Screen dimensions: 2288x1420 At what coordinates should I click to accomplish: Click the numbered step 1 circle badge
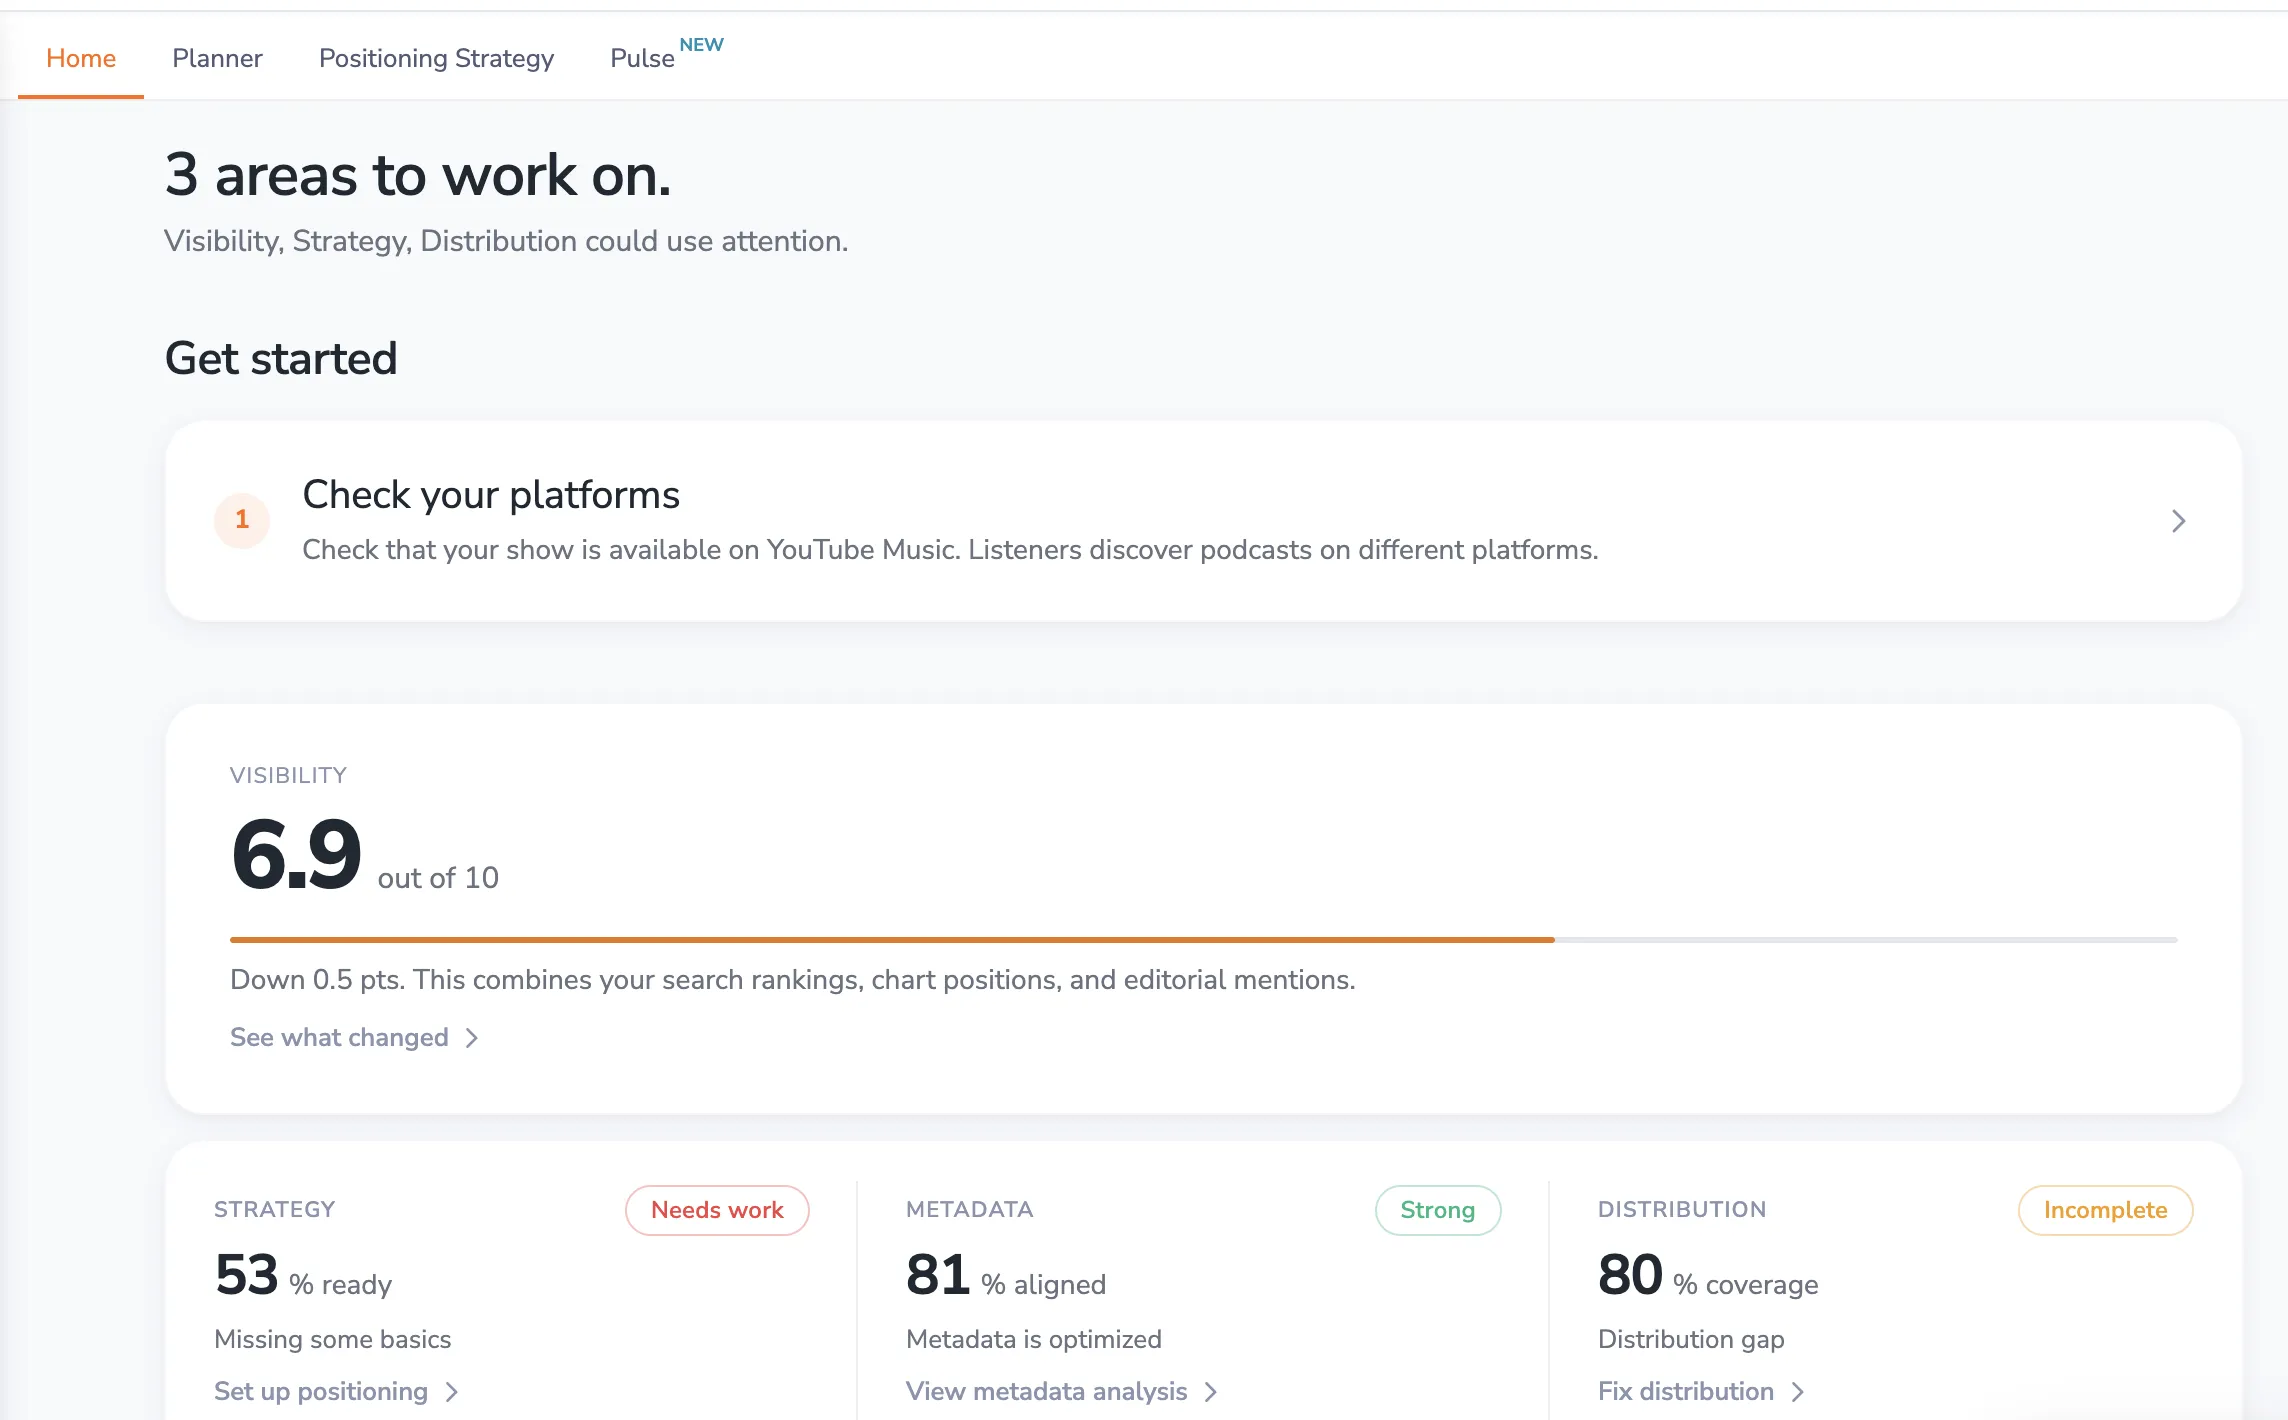coord(242,520)
